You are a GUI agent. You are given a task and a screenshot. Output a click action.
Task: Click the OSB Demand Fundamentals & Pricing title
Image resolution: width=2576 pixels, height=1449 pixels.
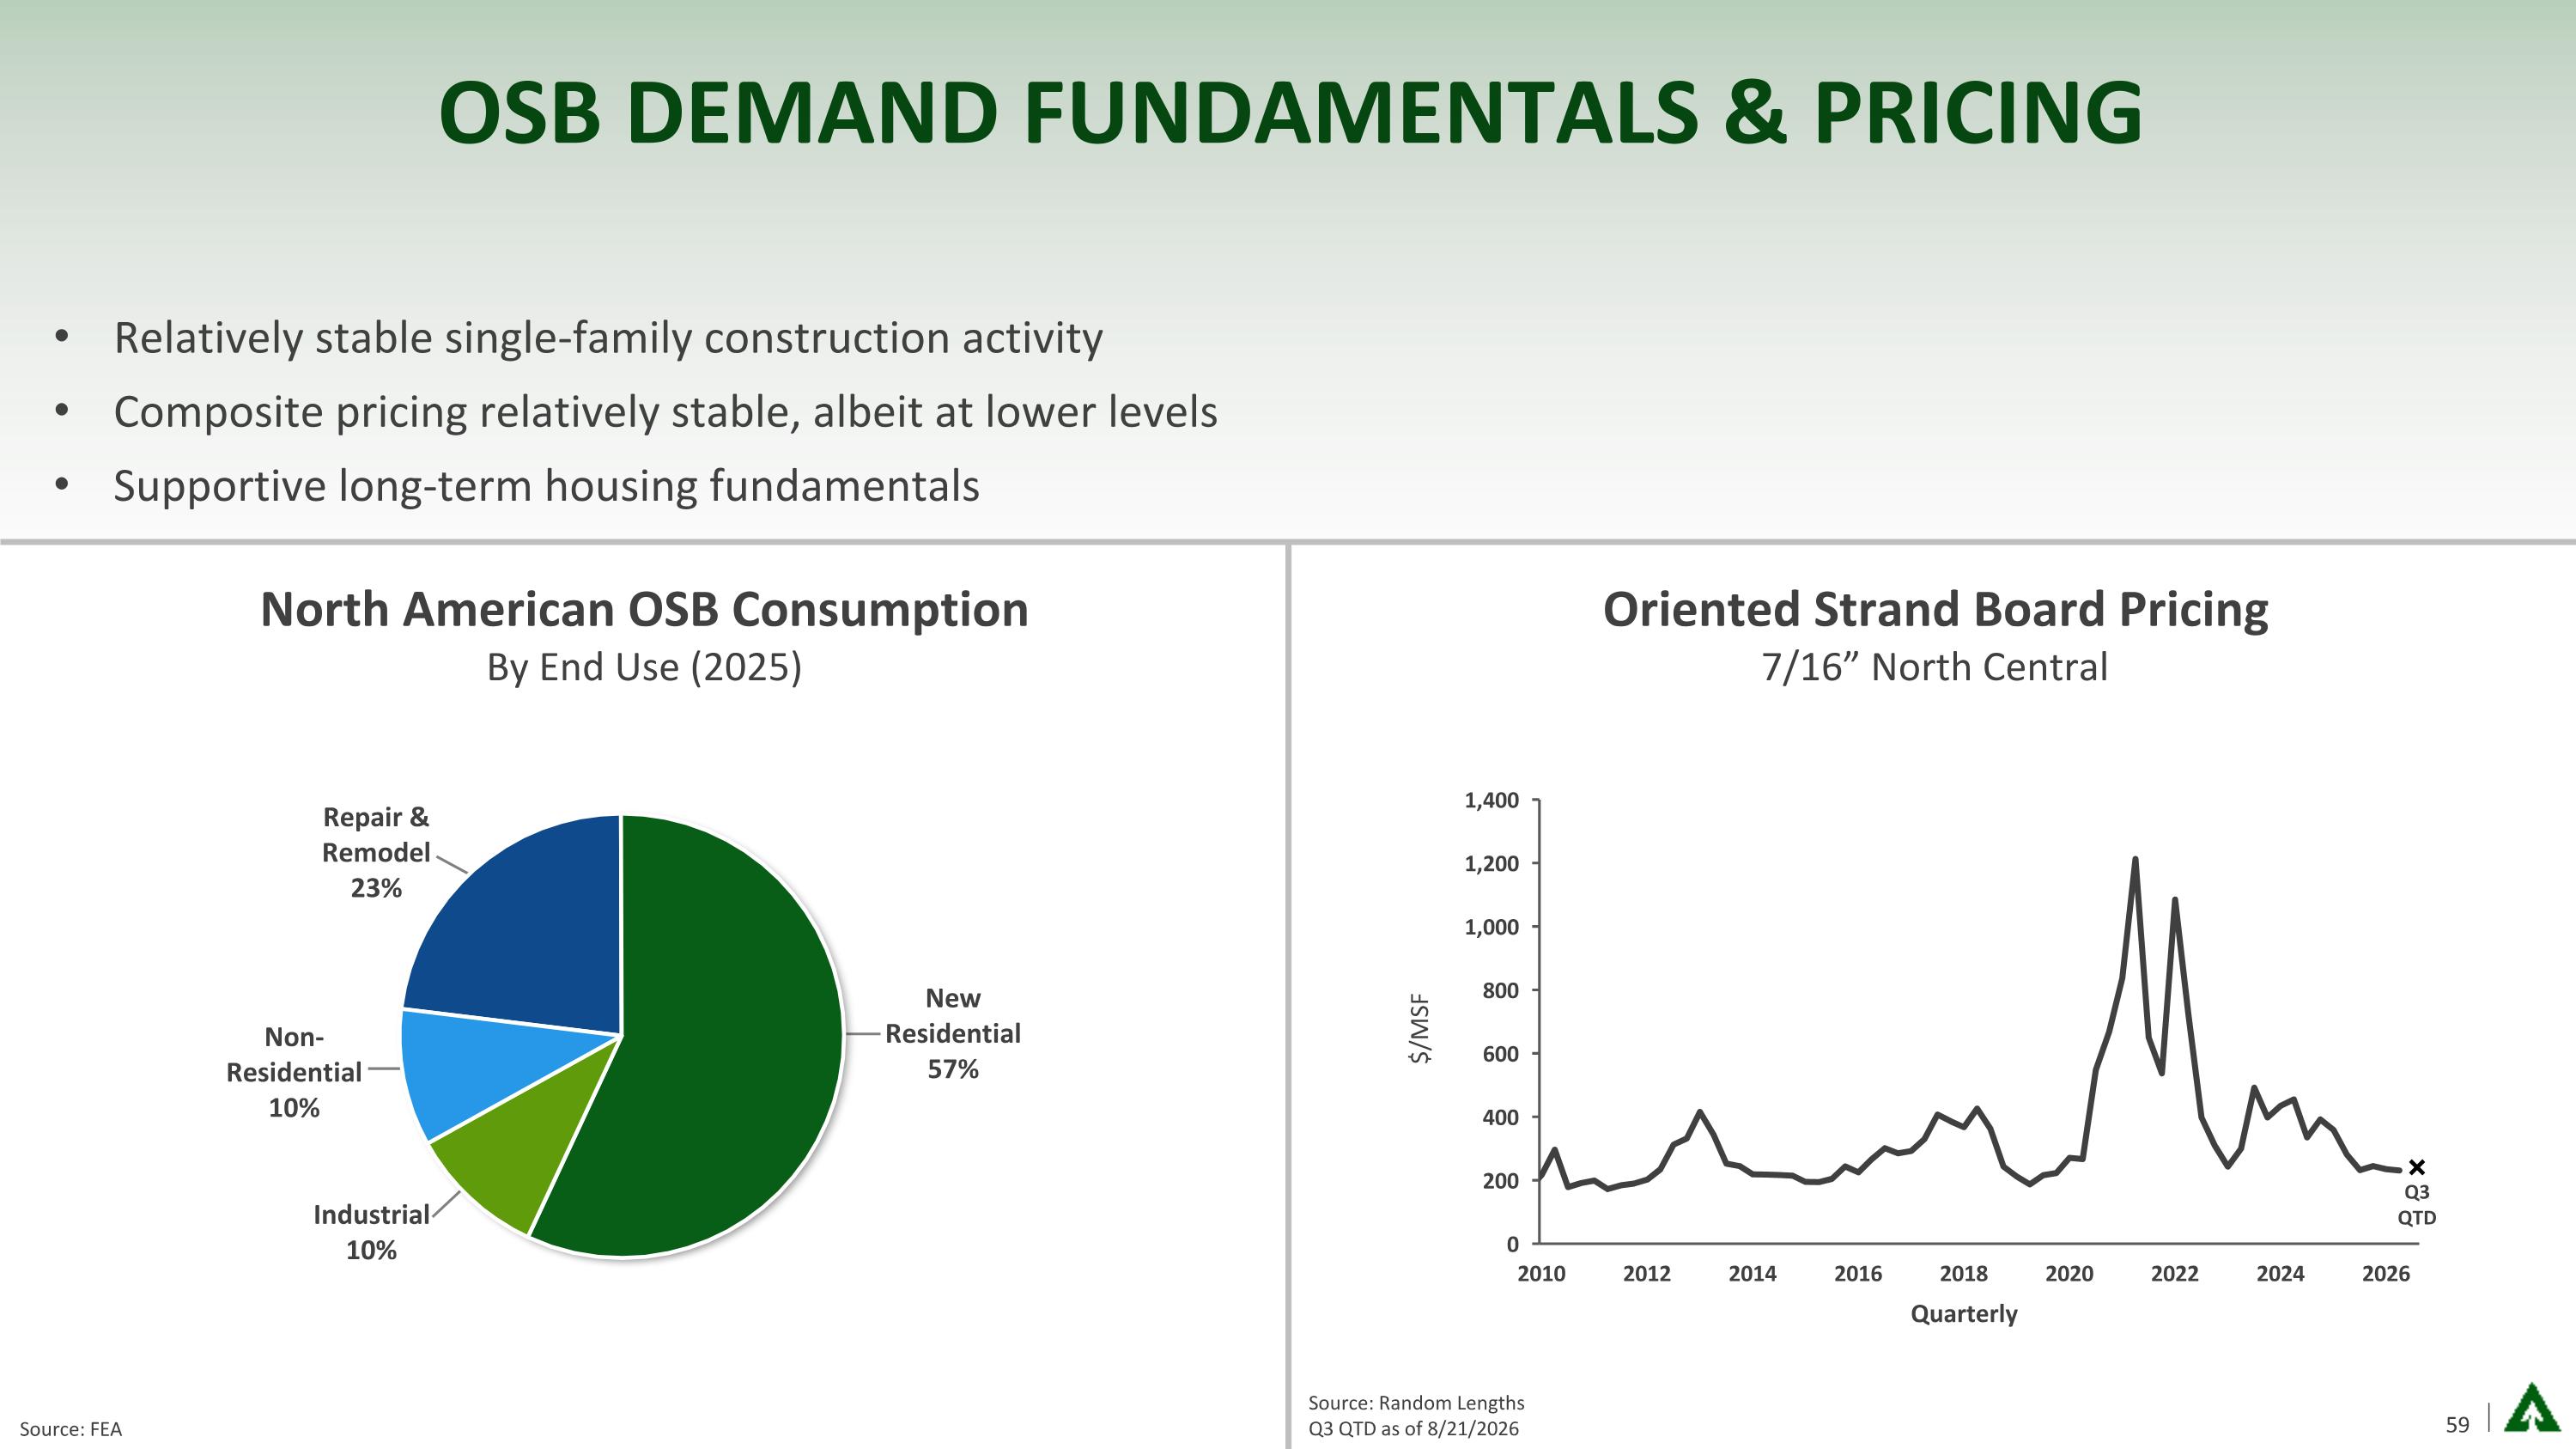(x=1290, y=112)
